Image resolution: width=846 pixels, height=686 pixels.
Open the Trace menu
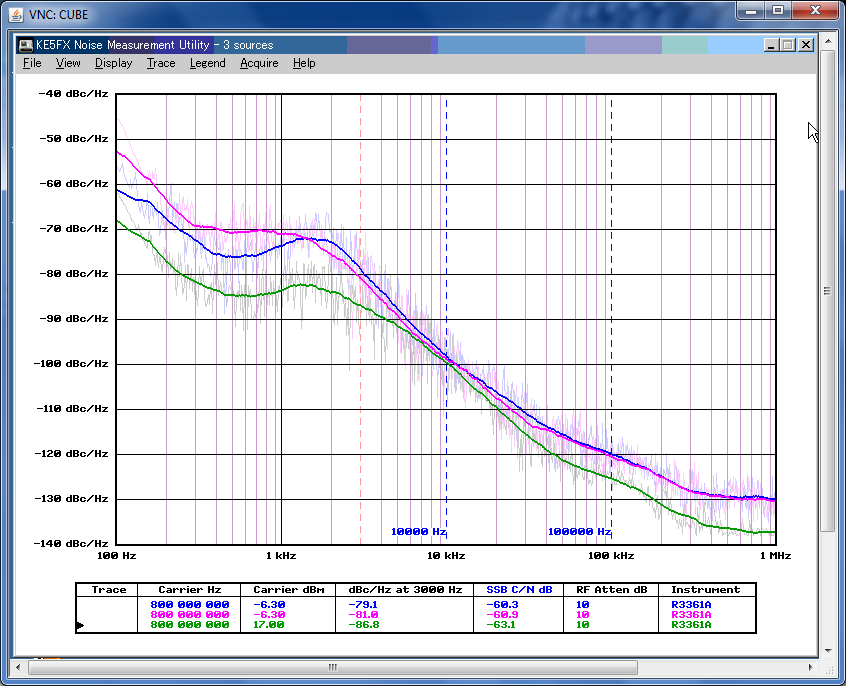(x=160, y=63)
